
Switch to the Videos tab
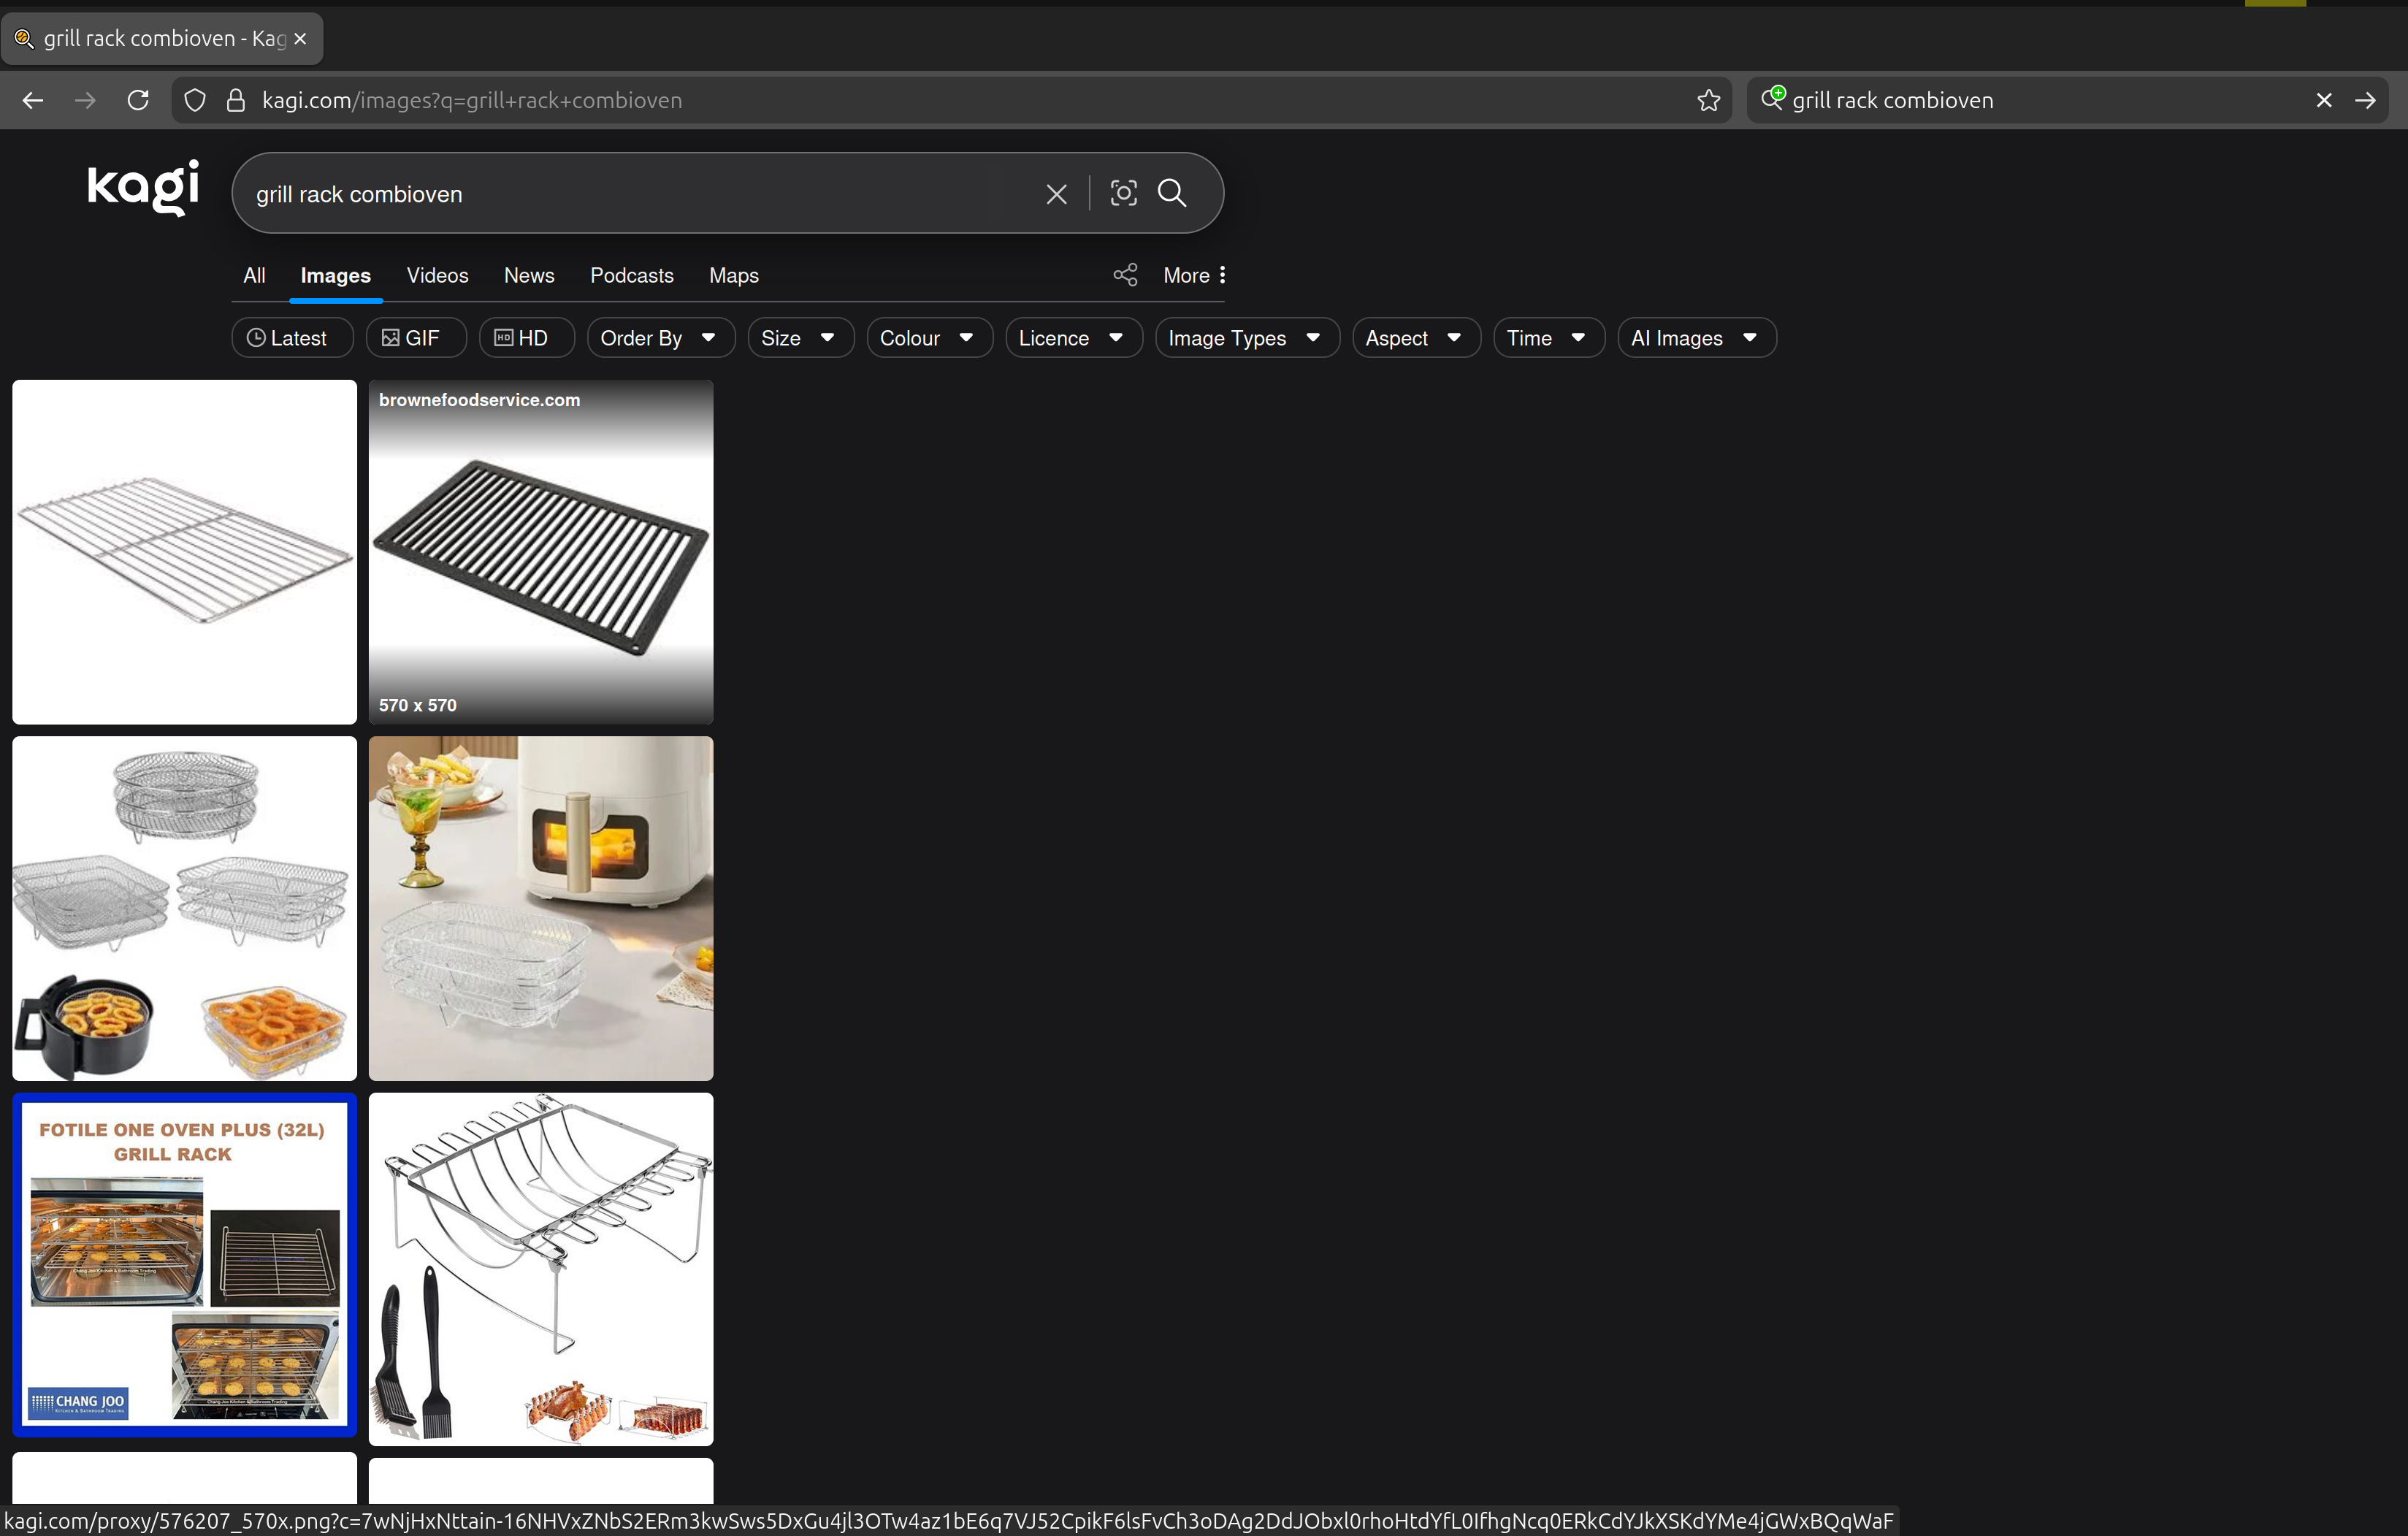(x=437, y=275)
